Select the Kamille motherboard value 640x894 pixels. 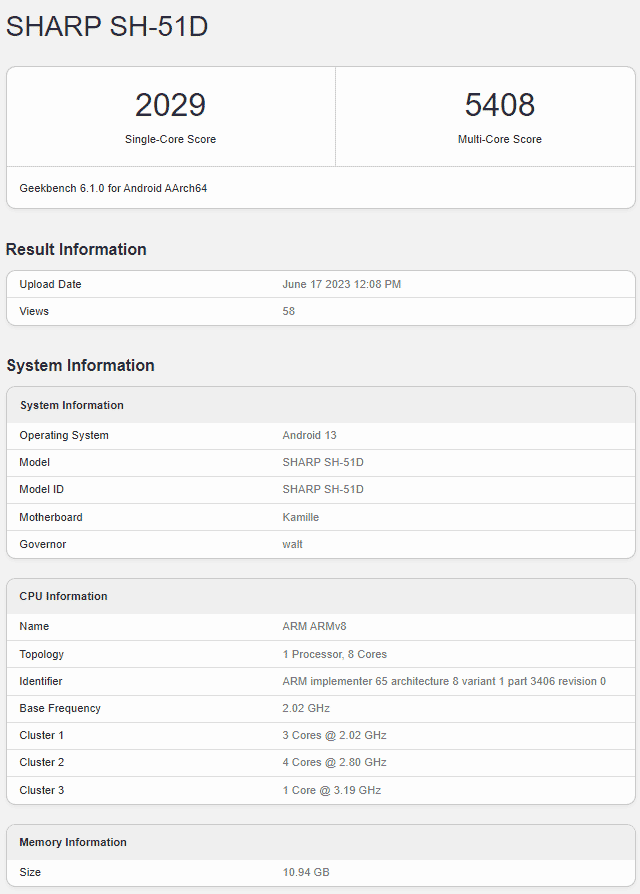[x=301, y=517]
